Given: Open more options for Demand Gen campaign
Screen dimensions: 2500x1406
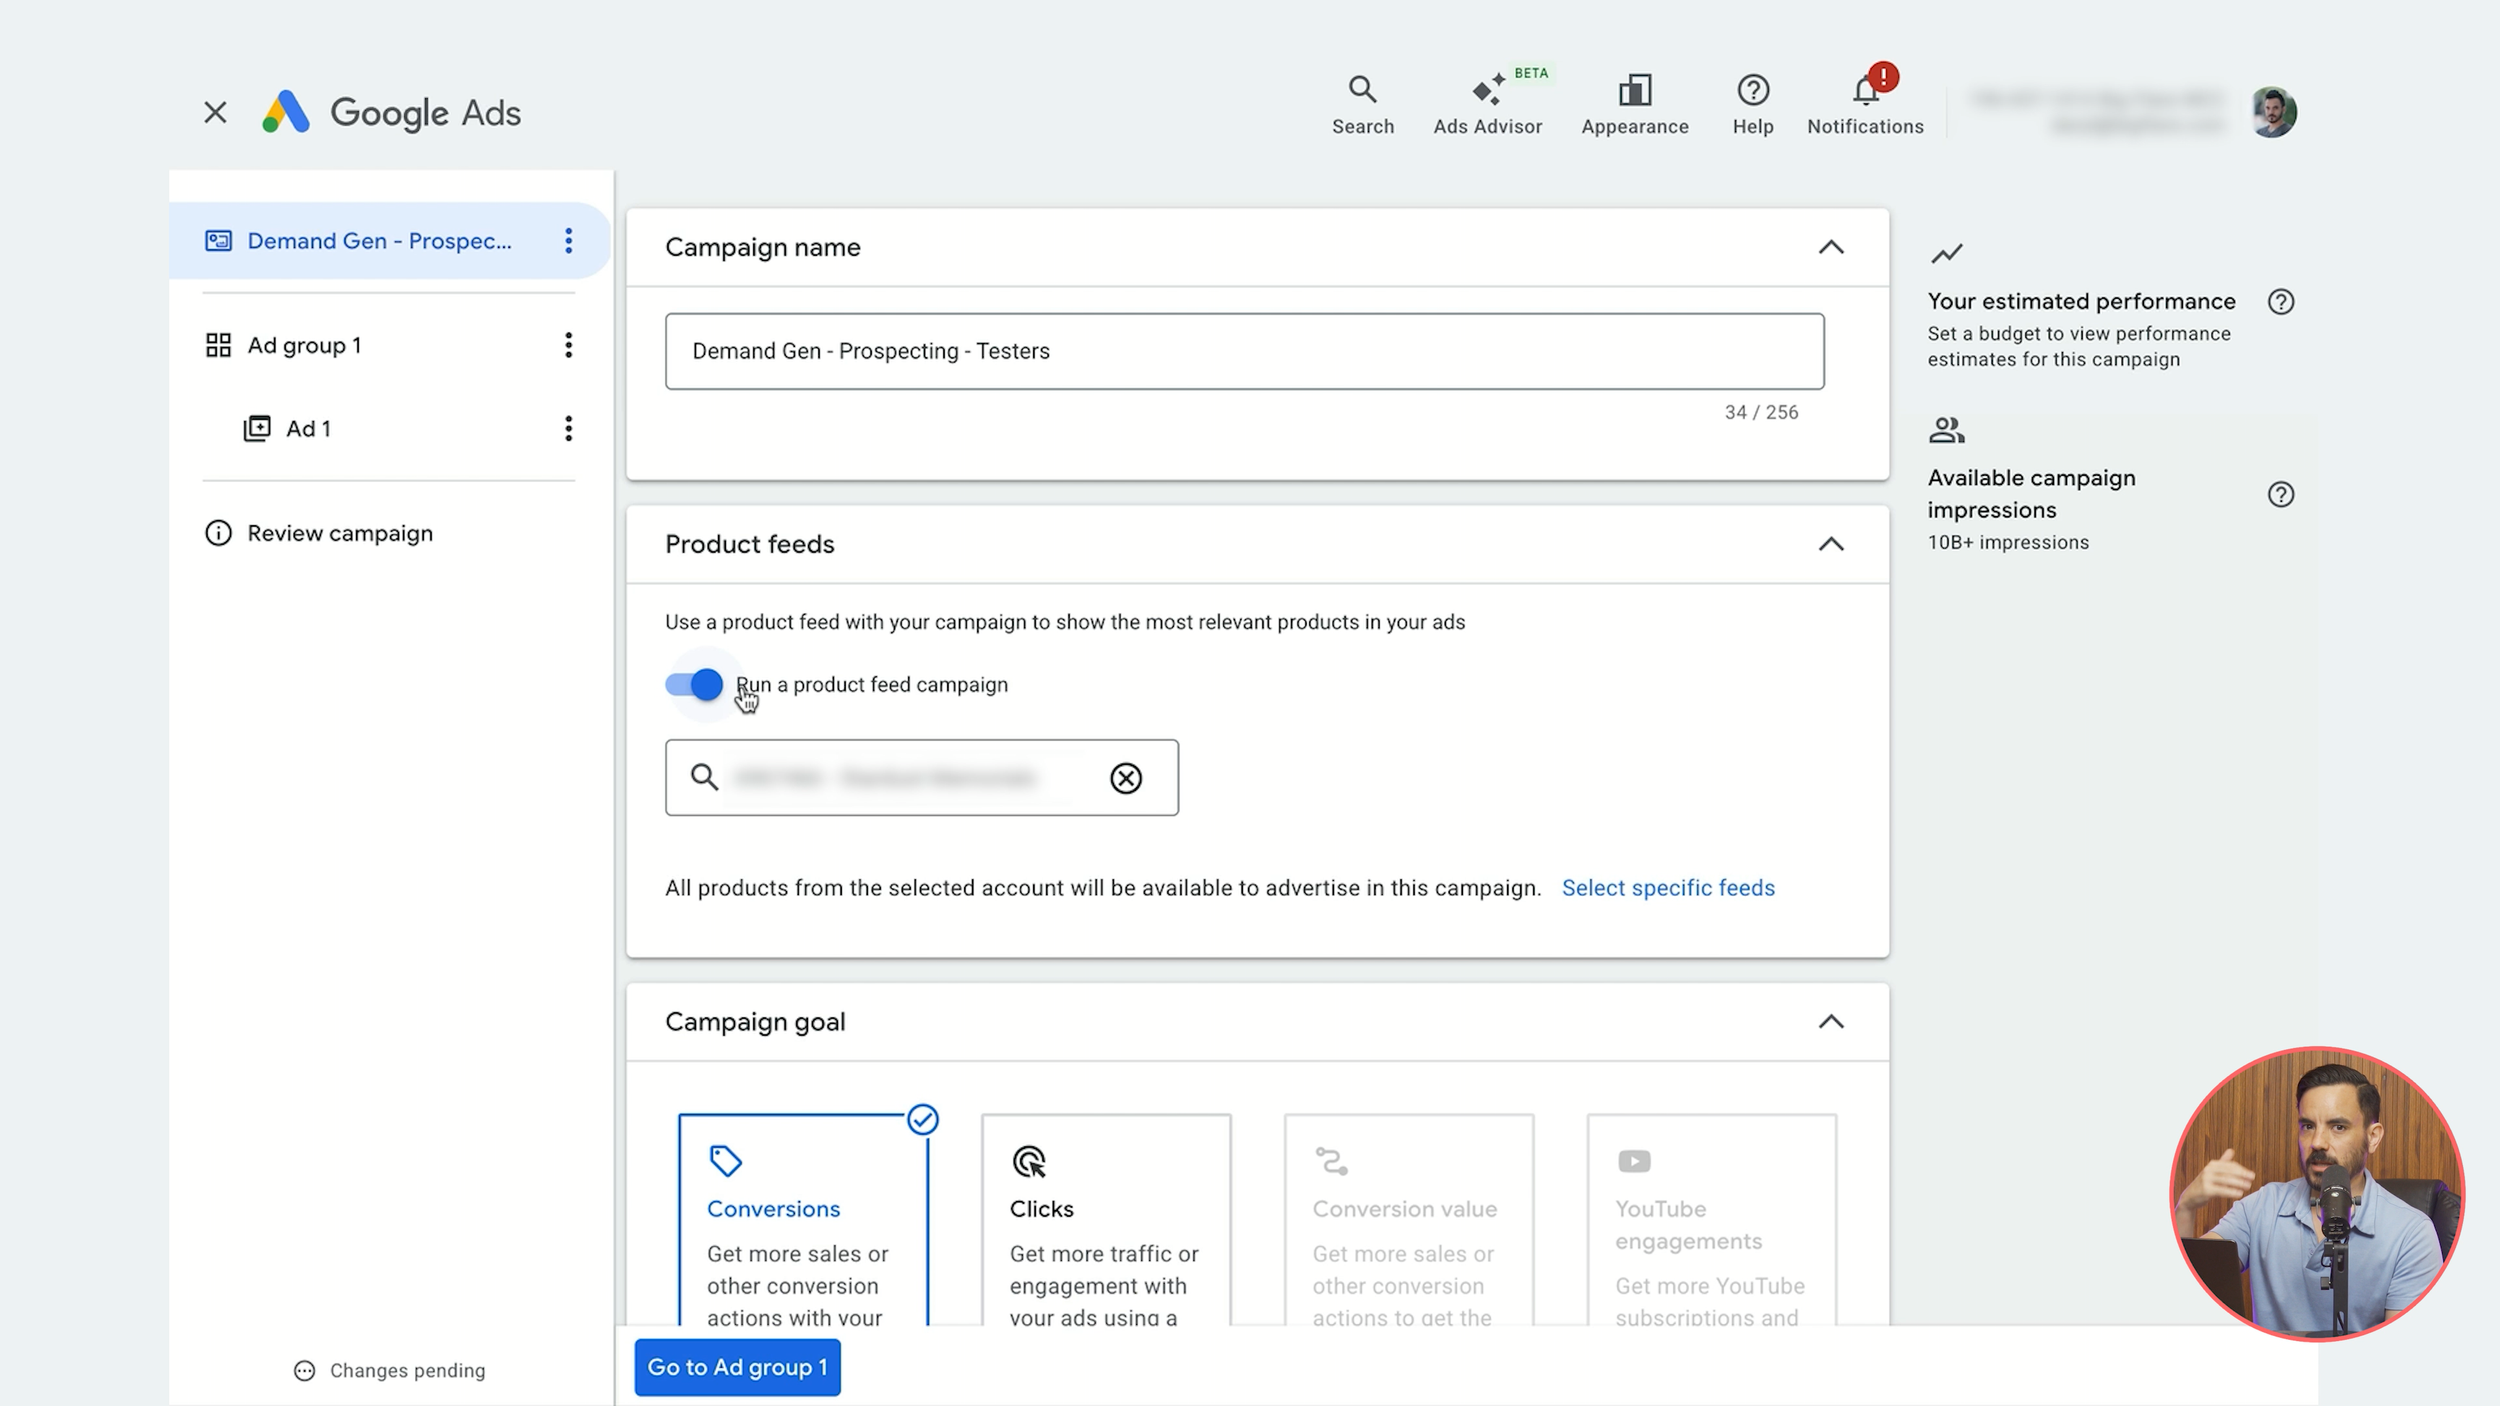Looking at the screenshot, I should [568, 241].
